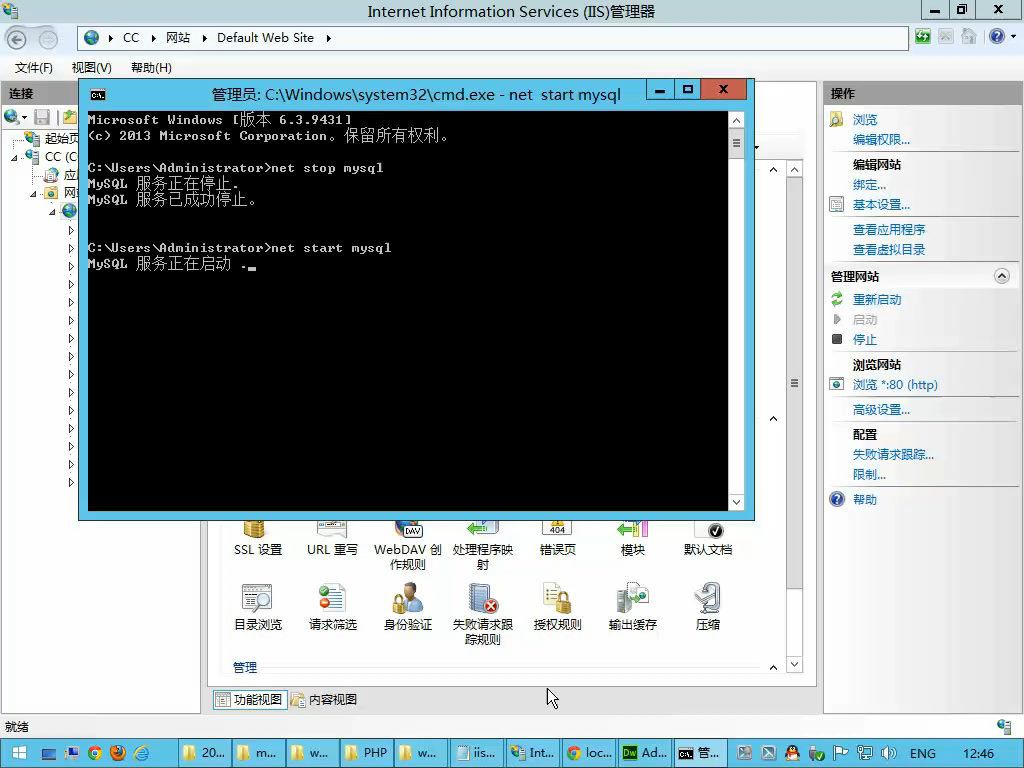Open the 请求筛选 feature
Viewport: 1024px width, 768px height.
[x=332, y=607]
